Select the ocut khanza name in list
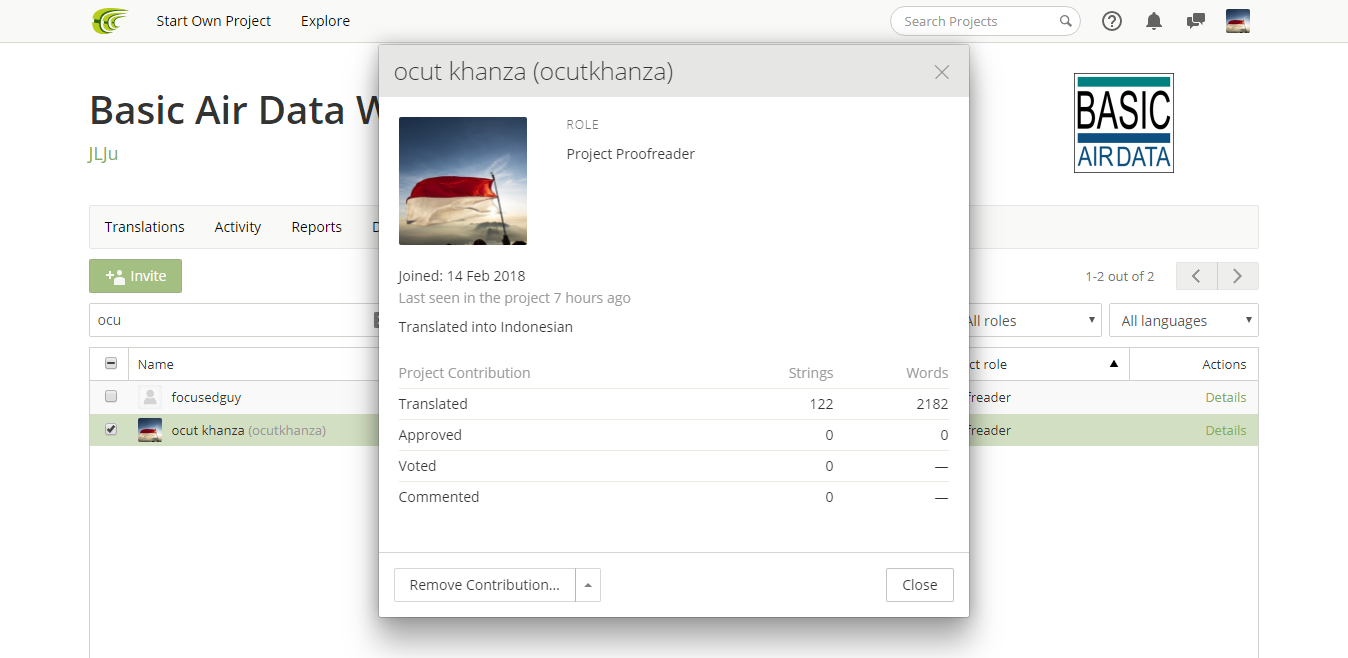This screenshot has height=658, width=1348. tap(208, 430)
